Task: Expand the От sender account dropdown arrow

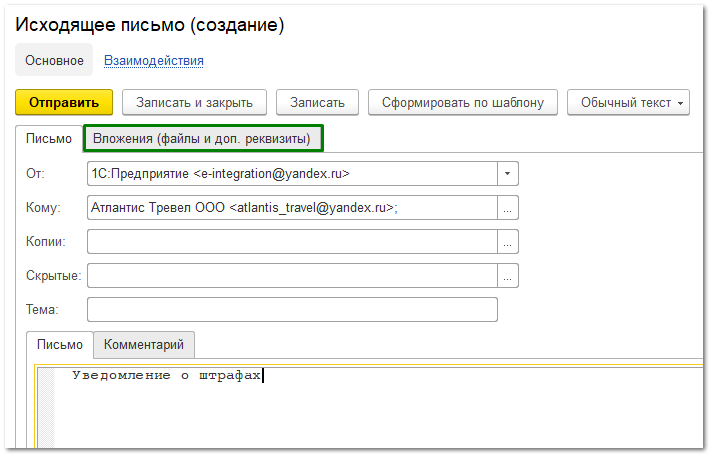Action: point(508,174)
